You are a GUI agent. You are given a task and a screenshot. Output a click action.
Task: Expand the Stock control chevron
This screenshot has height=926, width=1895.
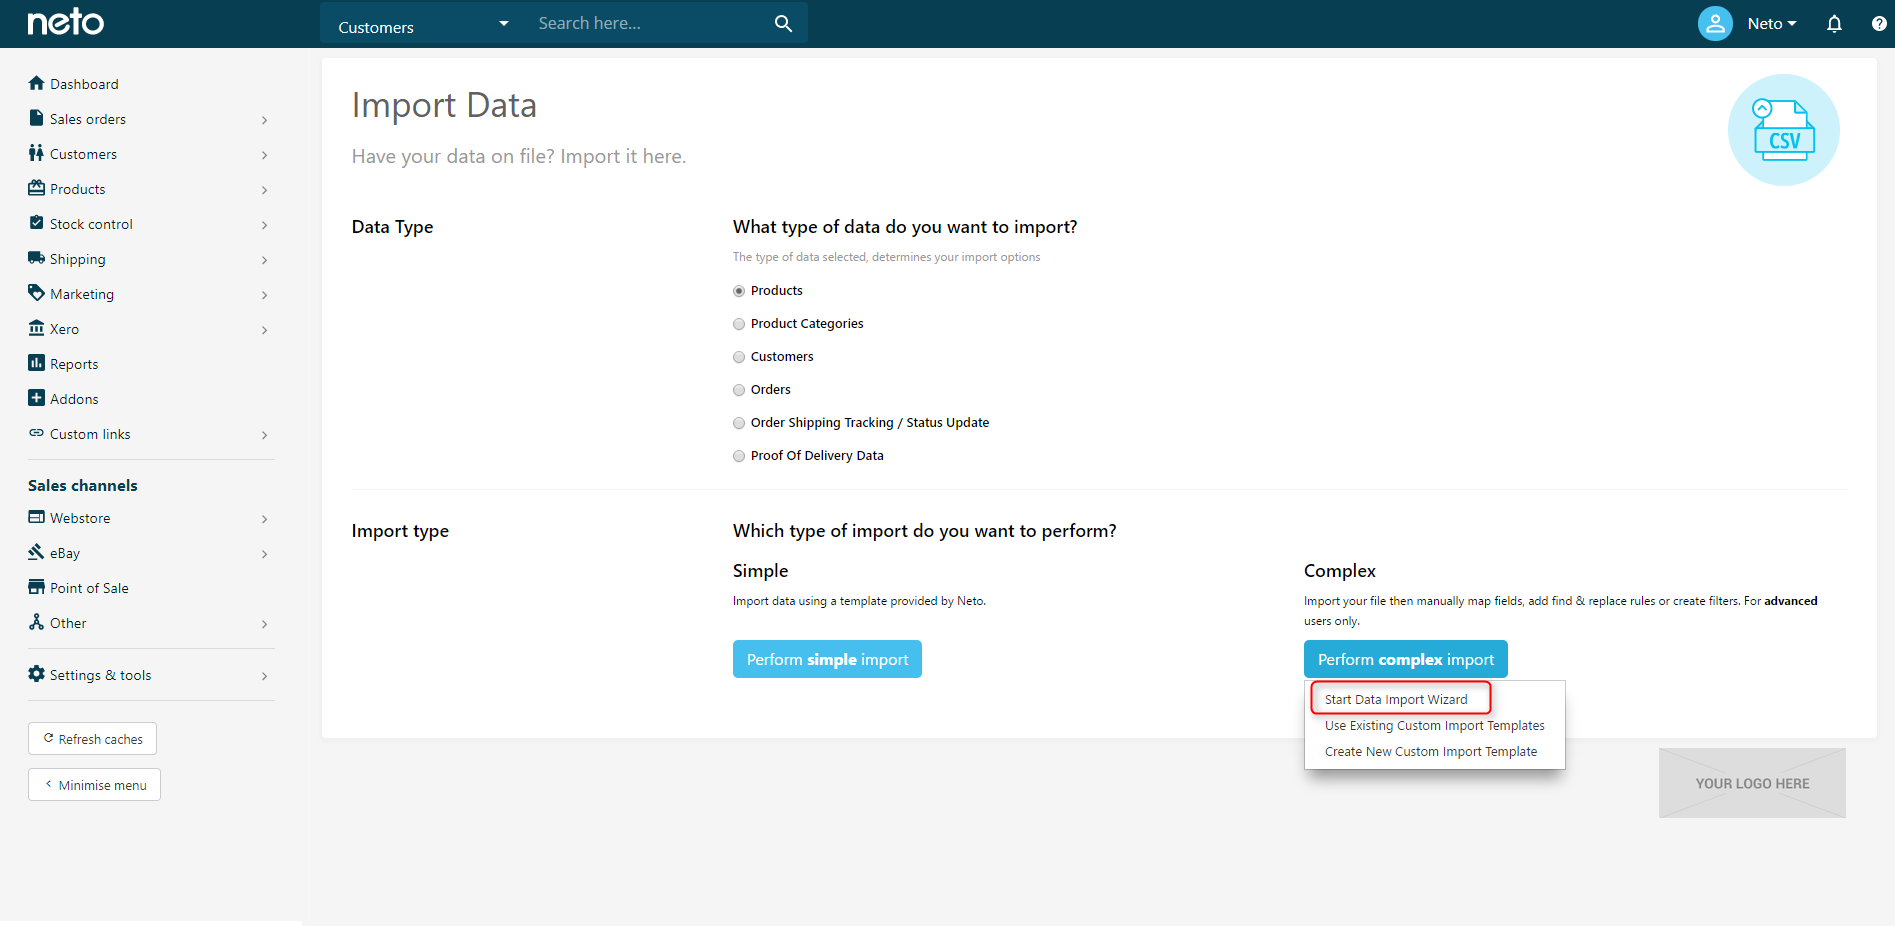coord(264,225)
